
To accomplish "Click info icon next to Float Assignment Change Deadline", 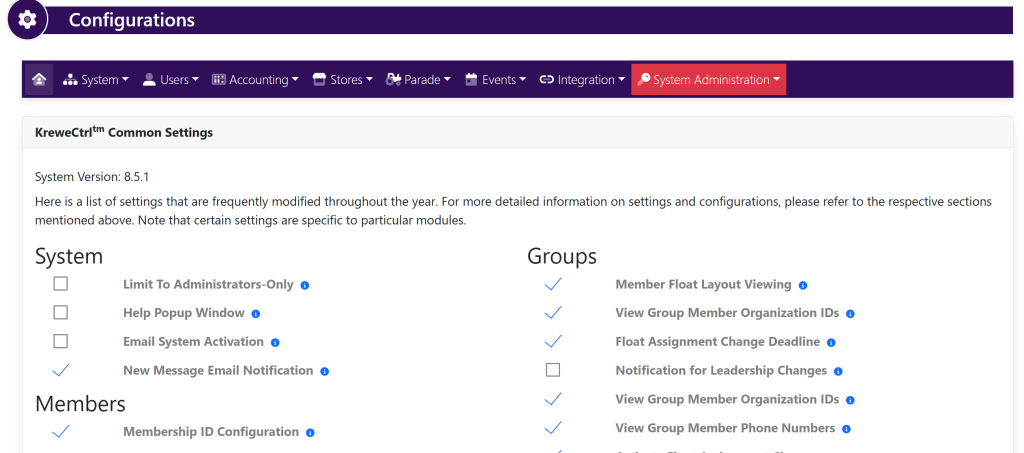I will 831,343.
